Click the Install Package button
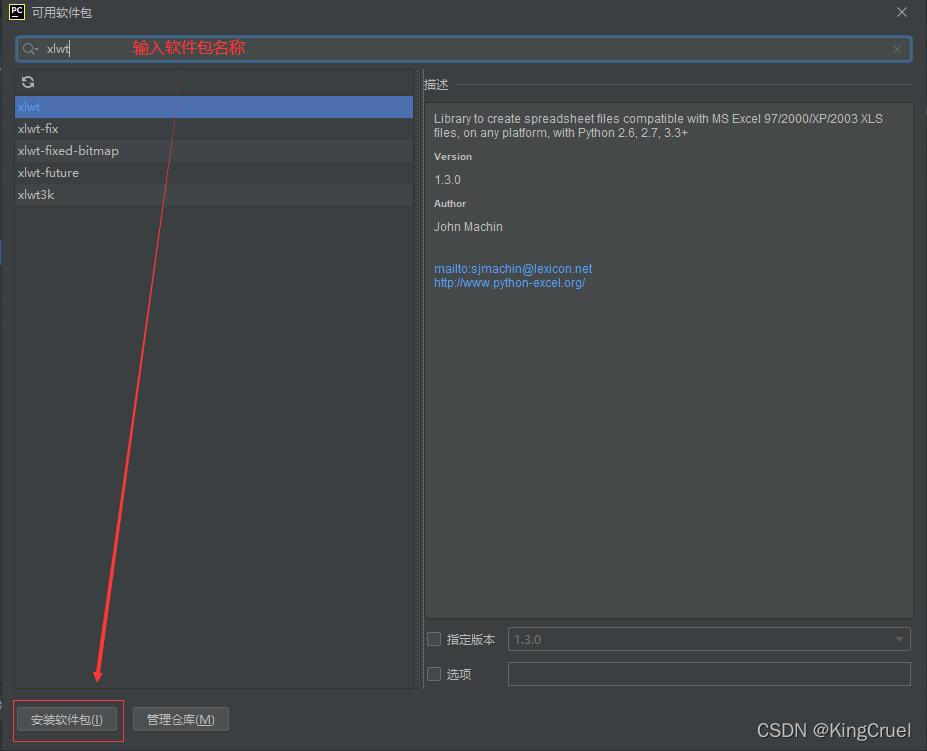This screenshot has width=927, height=751. pyautogui.click(x=67, y=720)
